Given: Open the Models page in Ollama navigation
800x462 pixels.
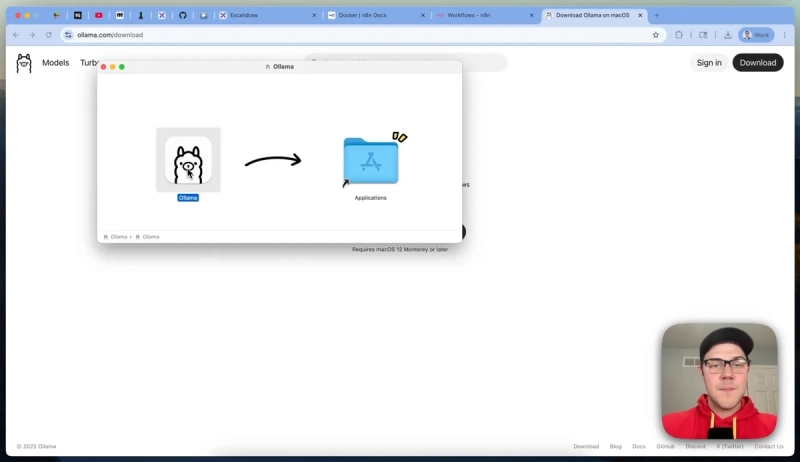Looking at the screenshot, I should point(56,63).
